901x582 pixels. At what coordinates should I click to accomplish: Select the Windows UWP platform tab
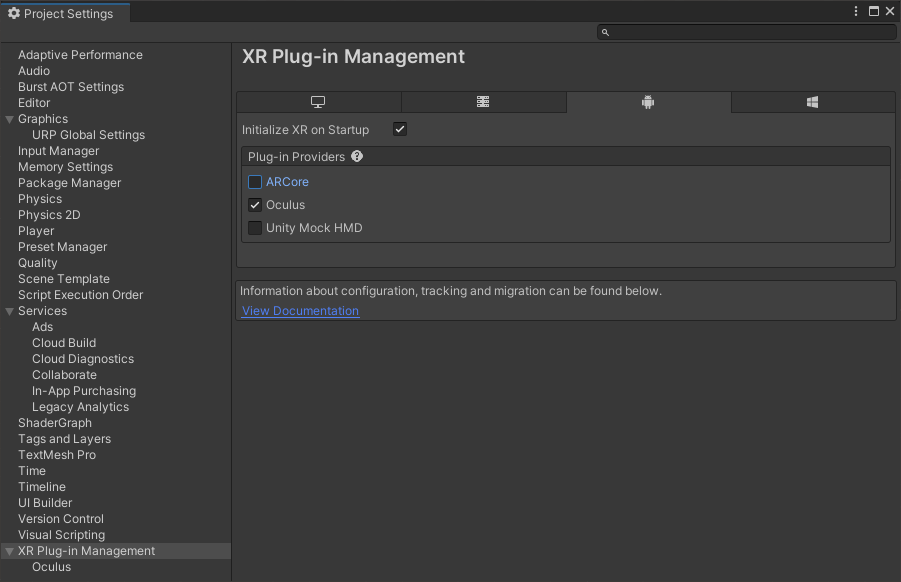[812, 102]
